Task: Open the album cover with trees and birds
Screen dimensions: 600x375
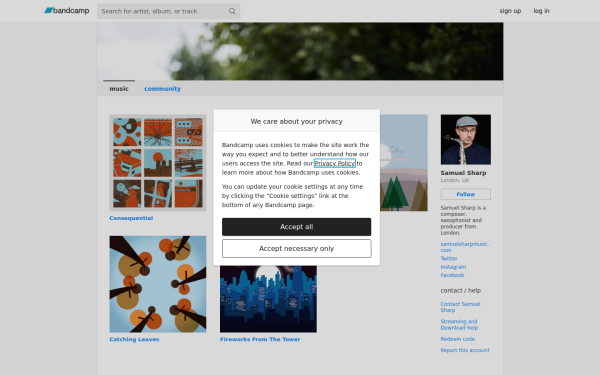Action: coord(404,163)
